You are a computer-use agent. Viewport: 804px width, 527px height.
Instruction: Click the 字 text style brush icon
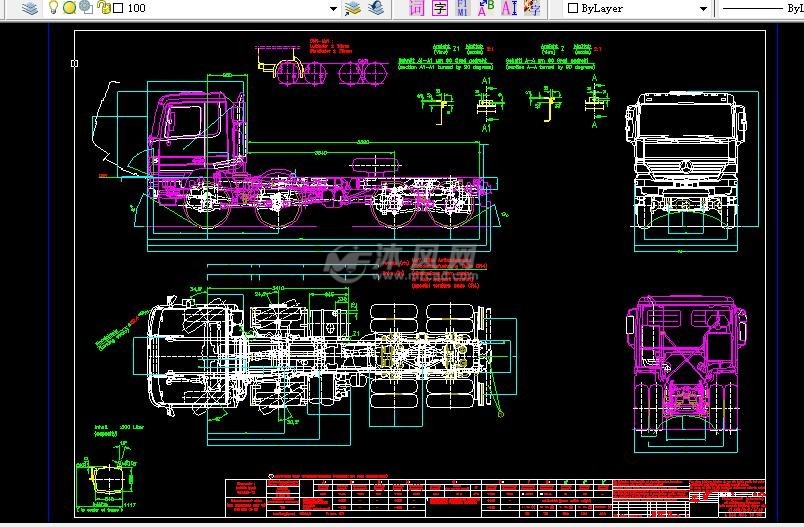[x=532, y=8]
